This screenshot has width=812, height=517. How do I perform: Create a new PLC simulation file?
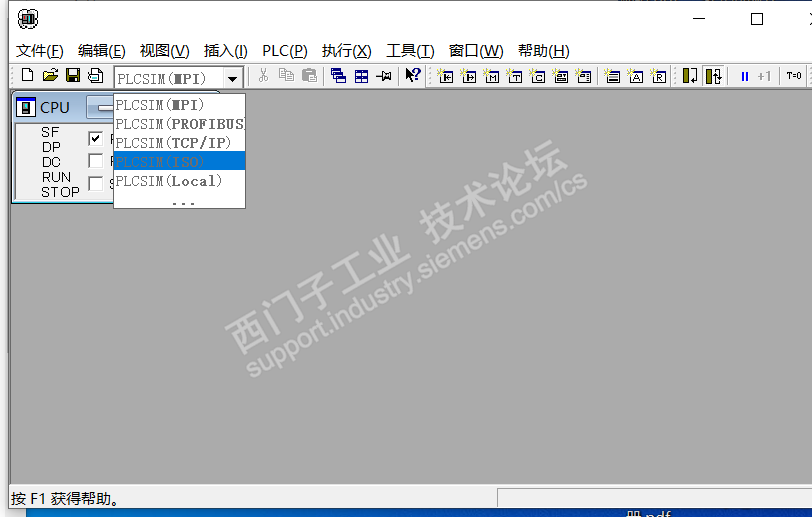(x=27, y=76)
